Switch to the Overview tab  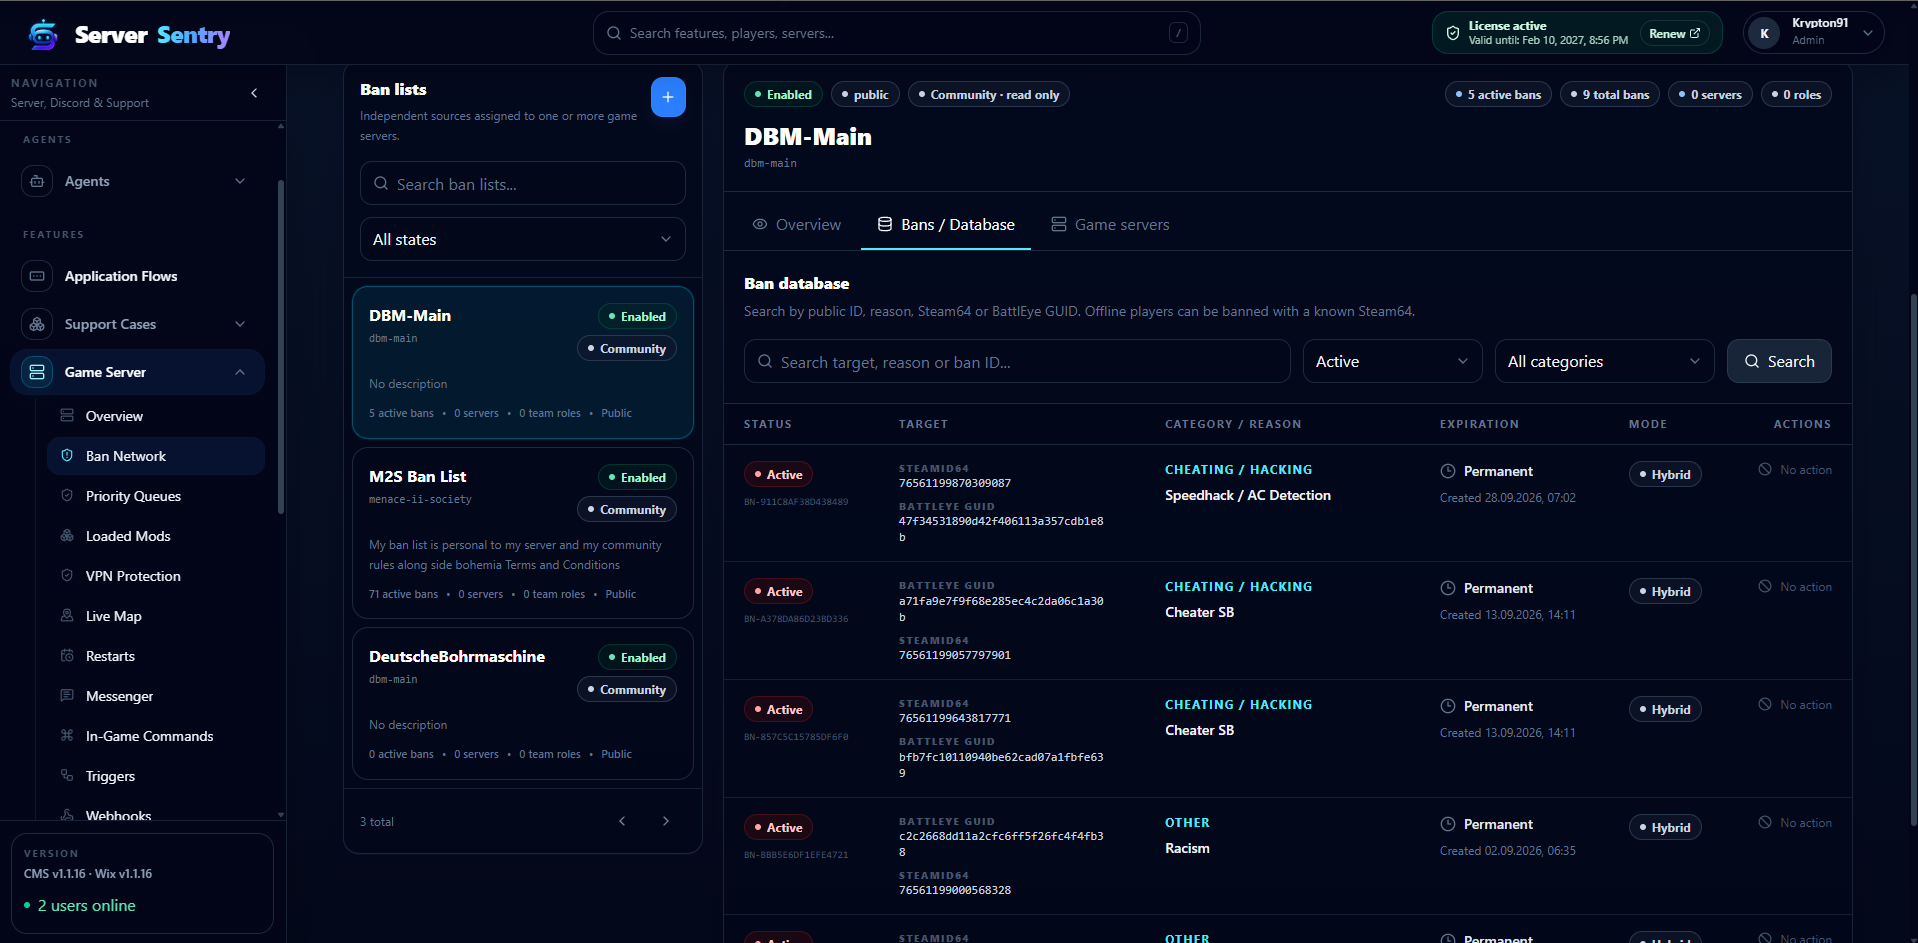click(x=797, y=225)
